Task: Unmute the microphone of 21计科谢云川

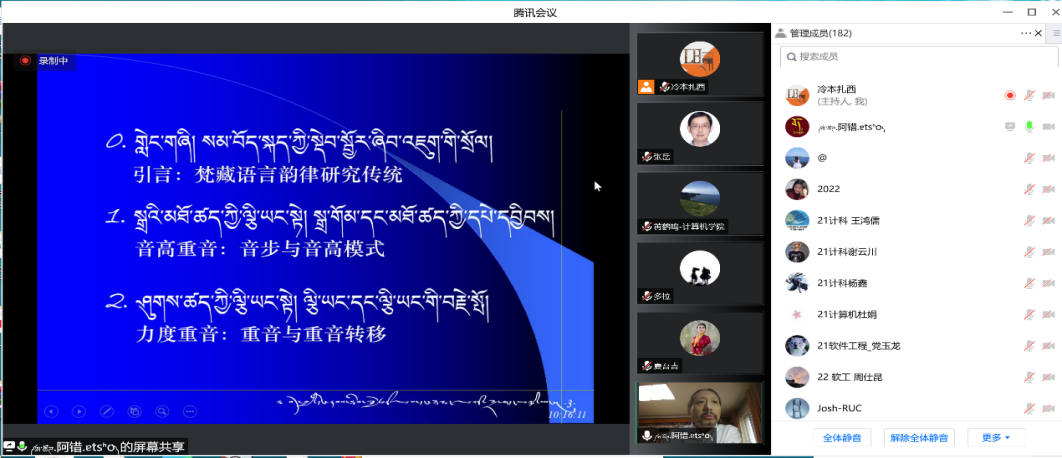Action: [x=1029, y=252]
